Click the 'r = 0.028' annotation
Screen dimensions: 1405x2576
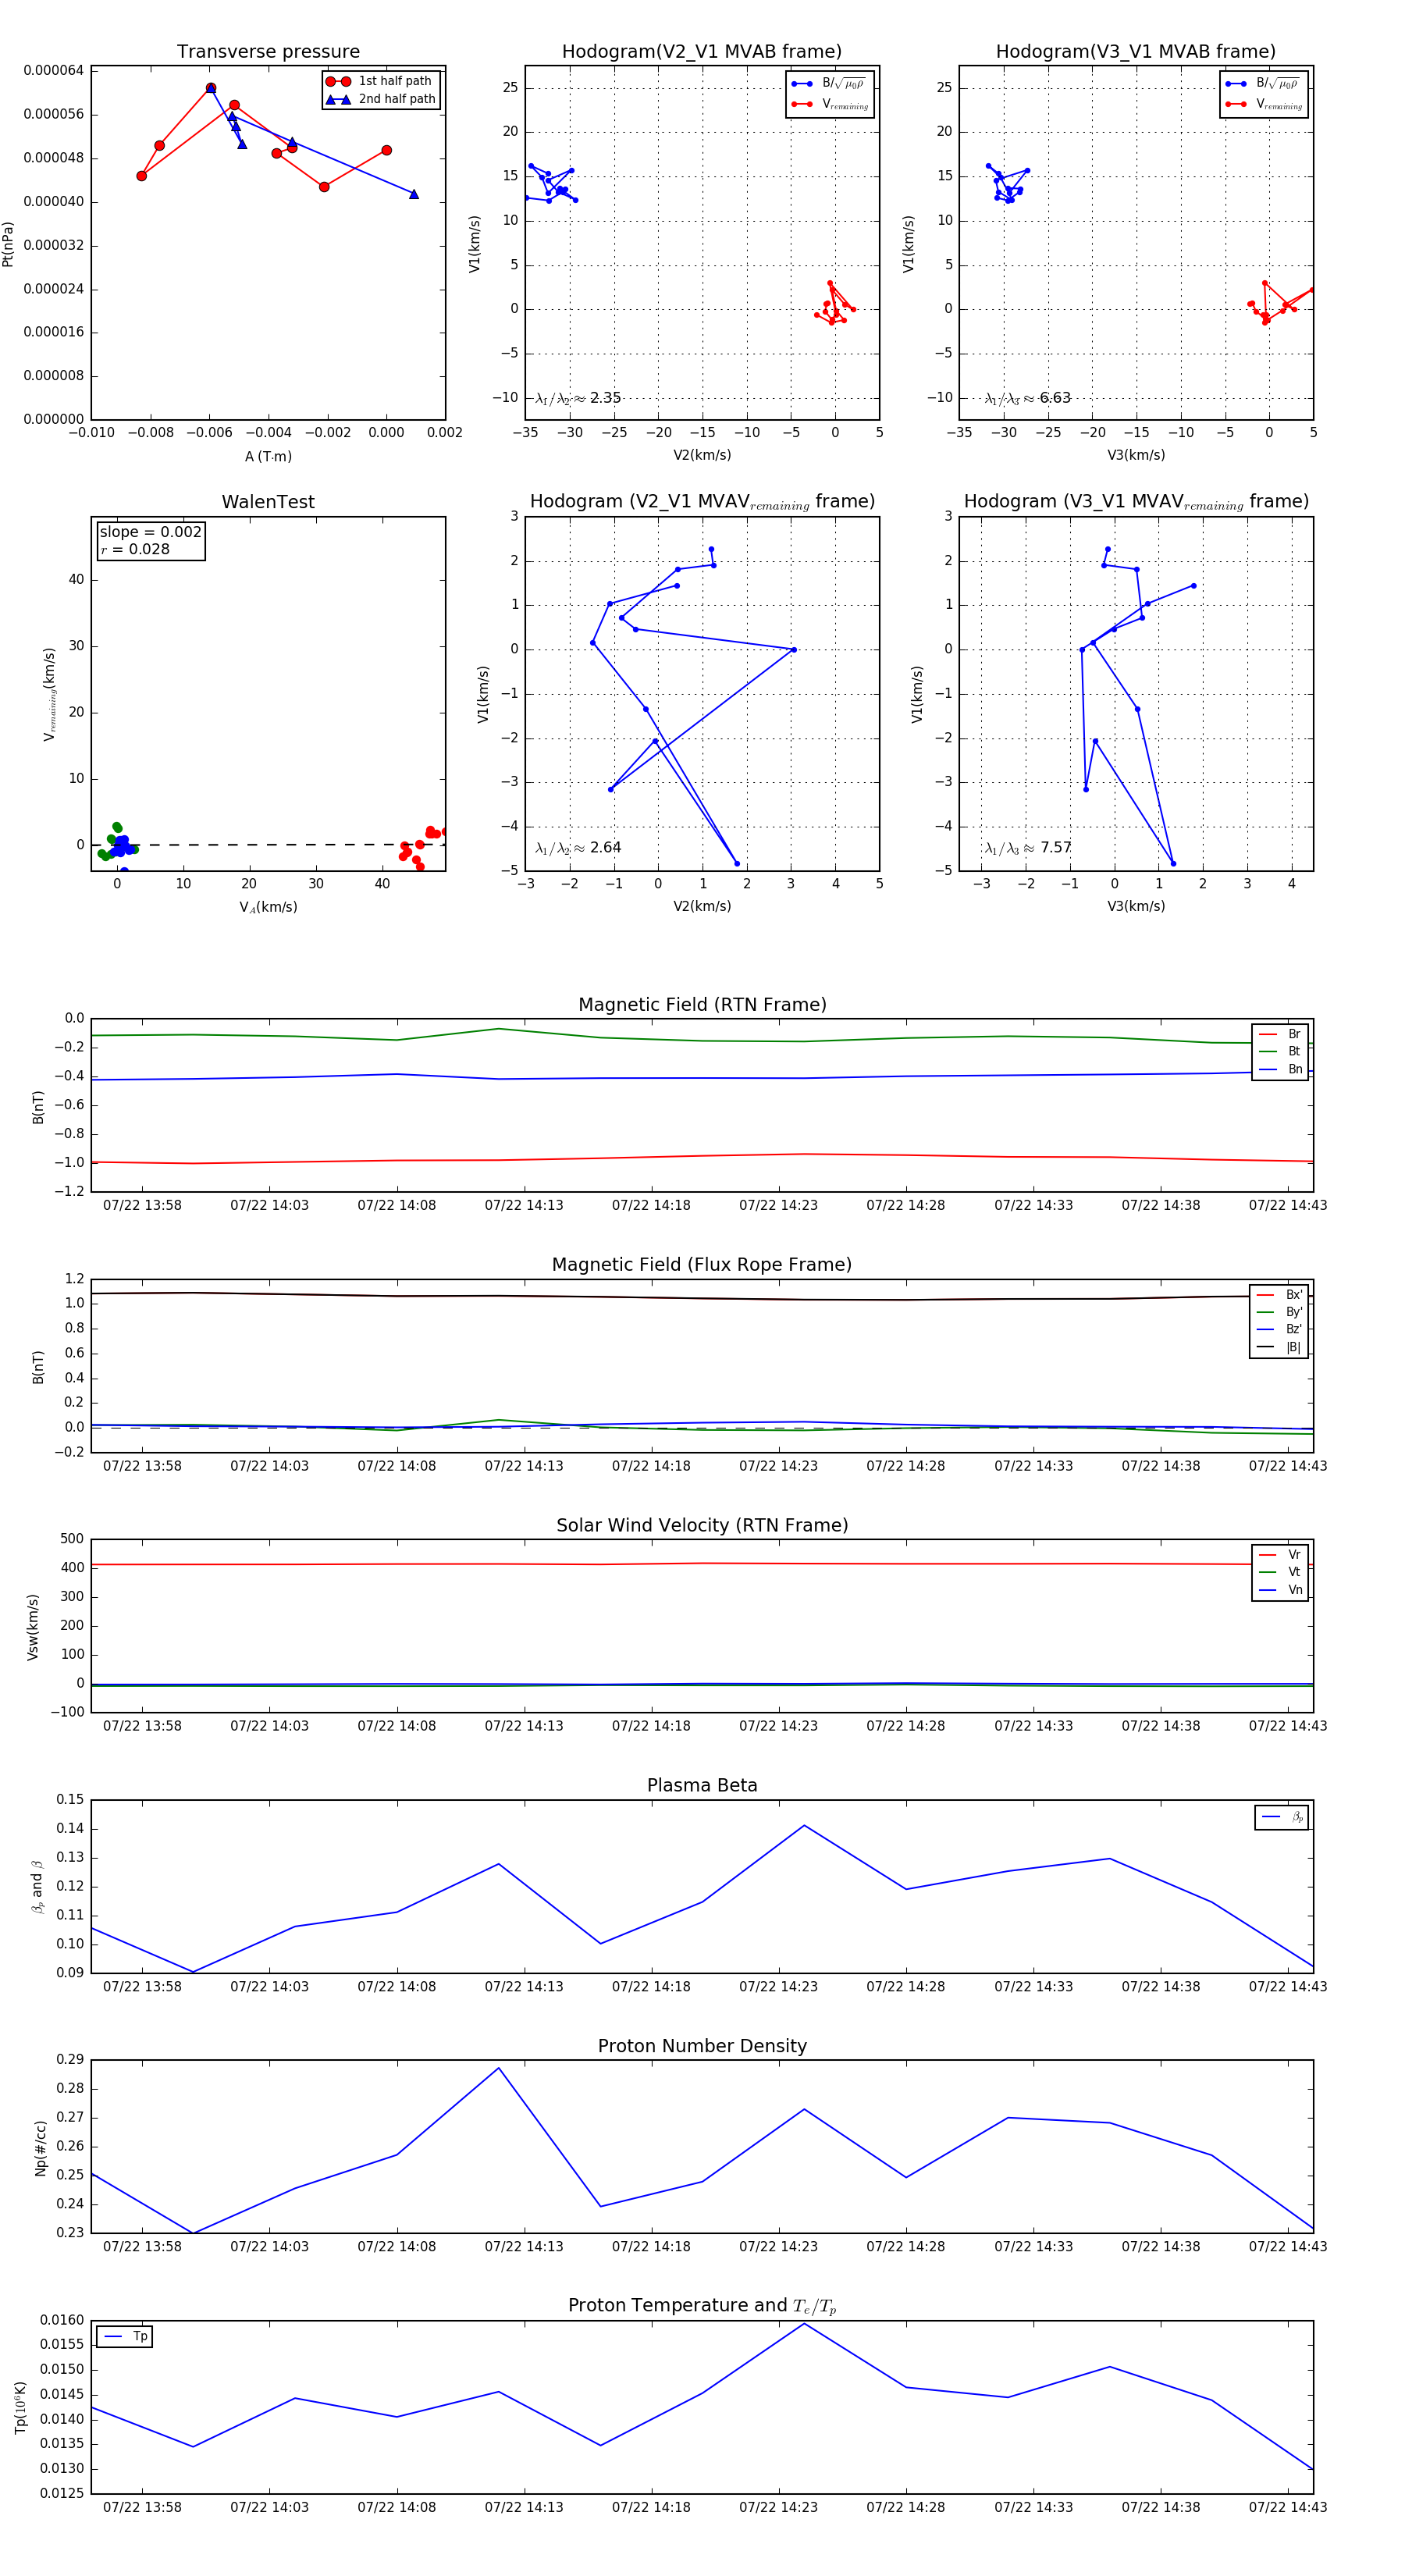[x=135, y=549]
